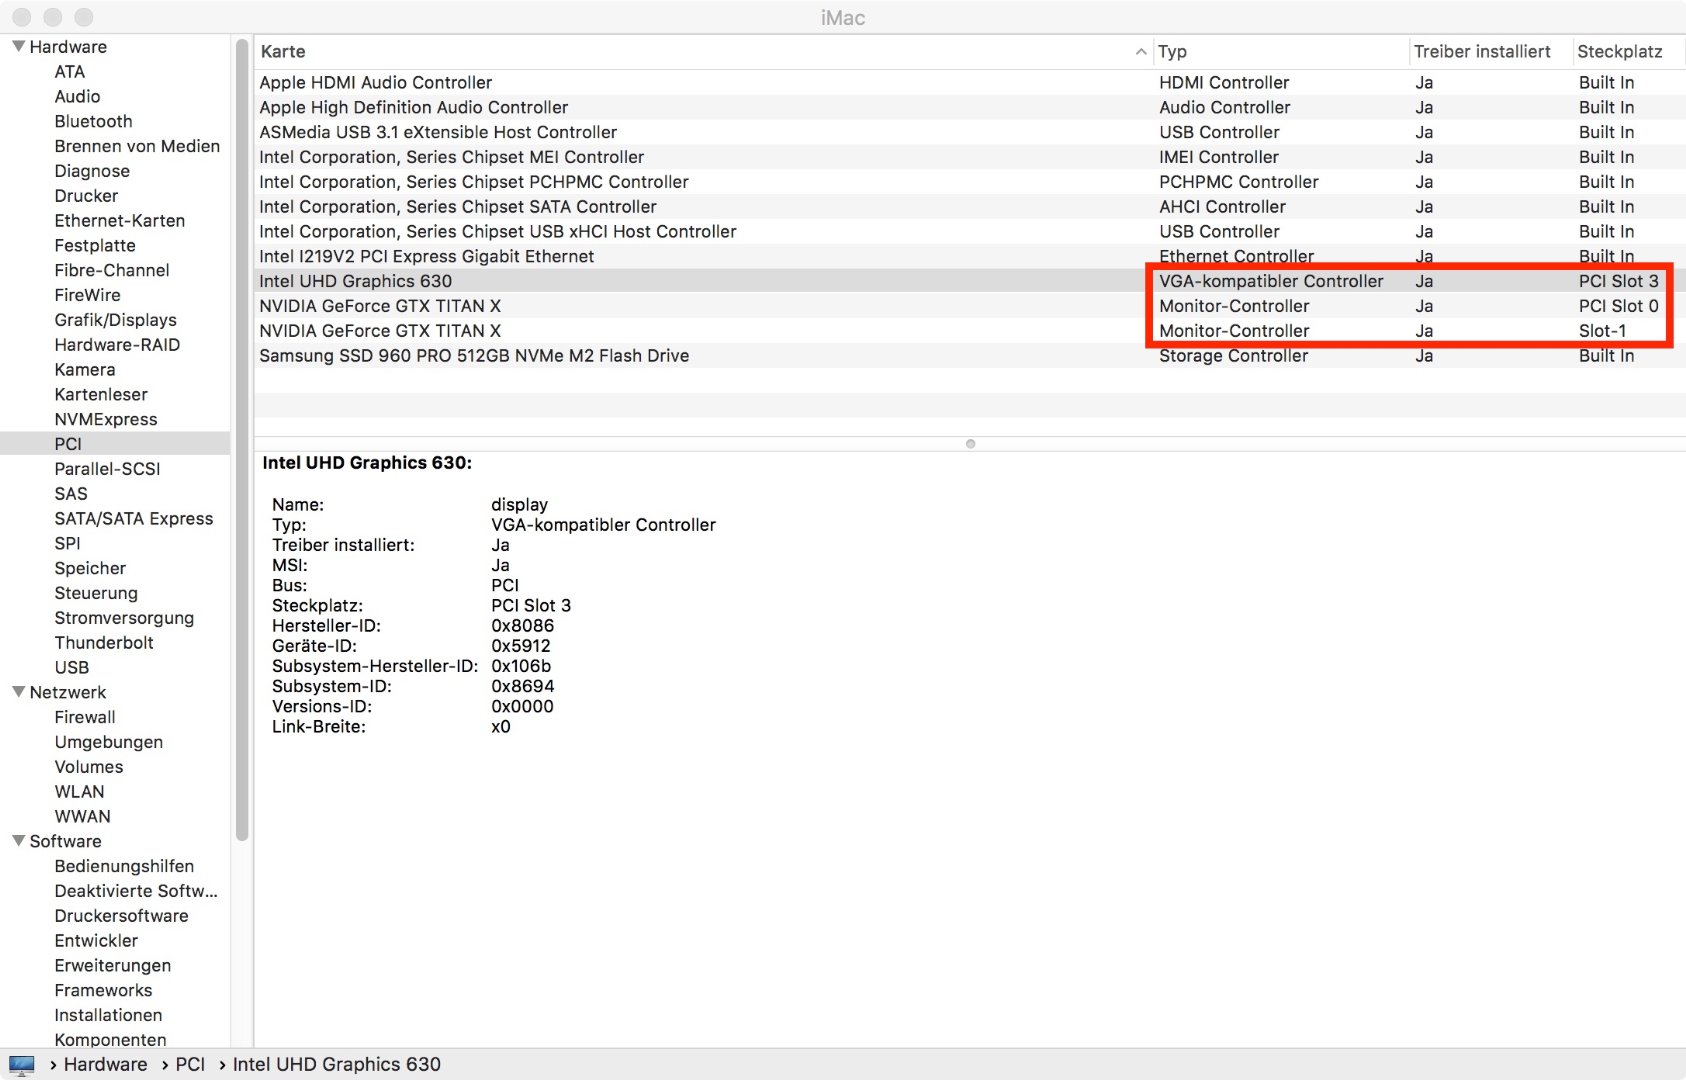
Task: Select Umgebungen under Netzwerk
Action: [x=109, y=742]
